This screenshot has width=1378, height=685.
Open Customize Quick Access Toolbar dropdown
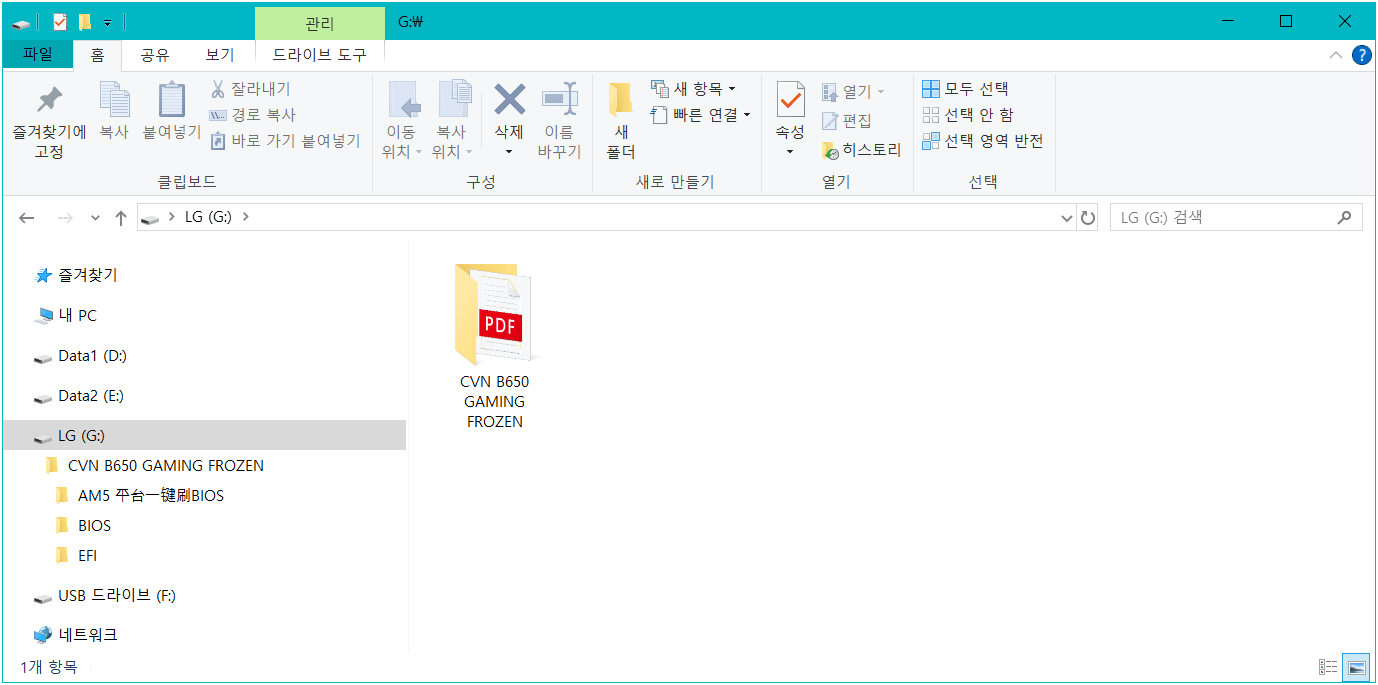point(107,22)
